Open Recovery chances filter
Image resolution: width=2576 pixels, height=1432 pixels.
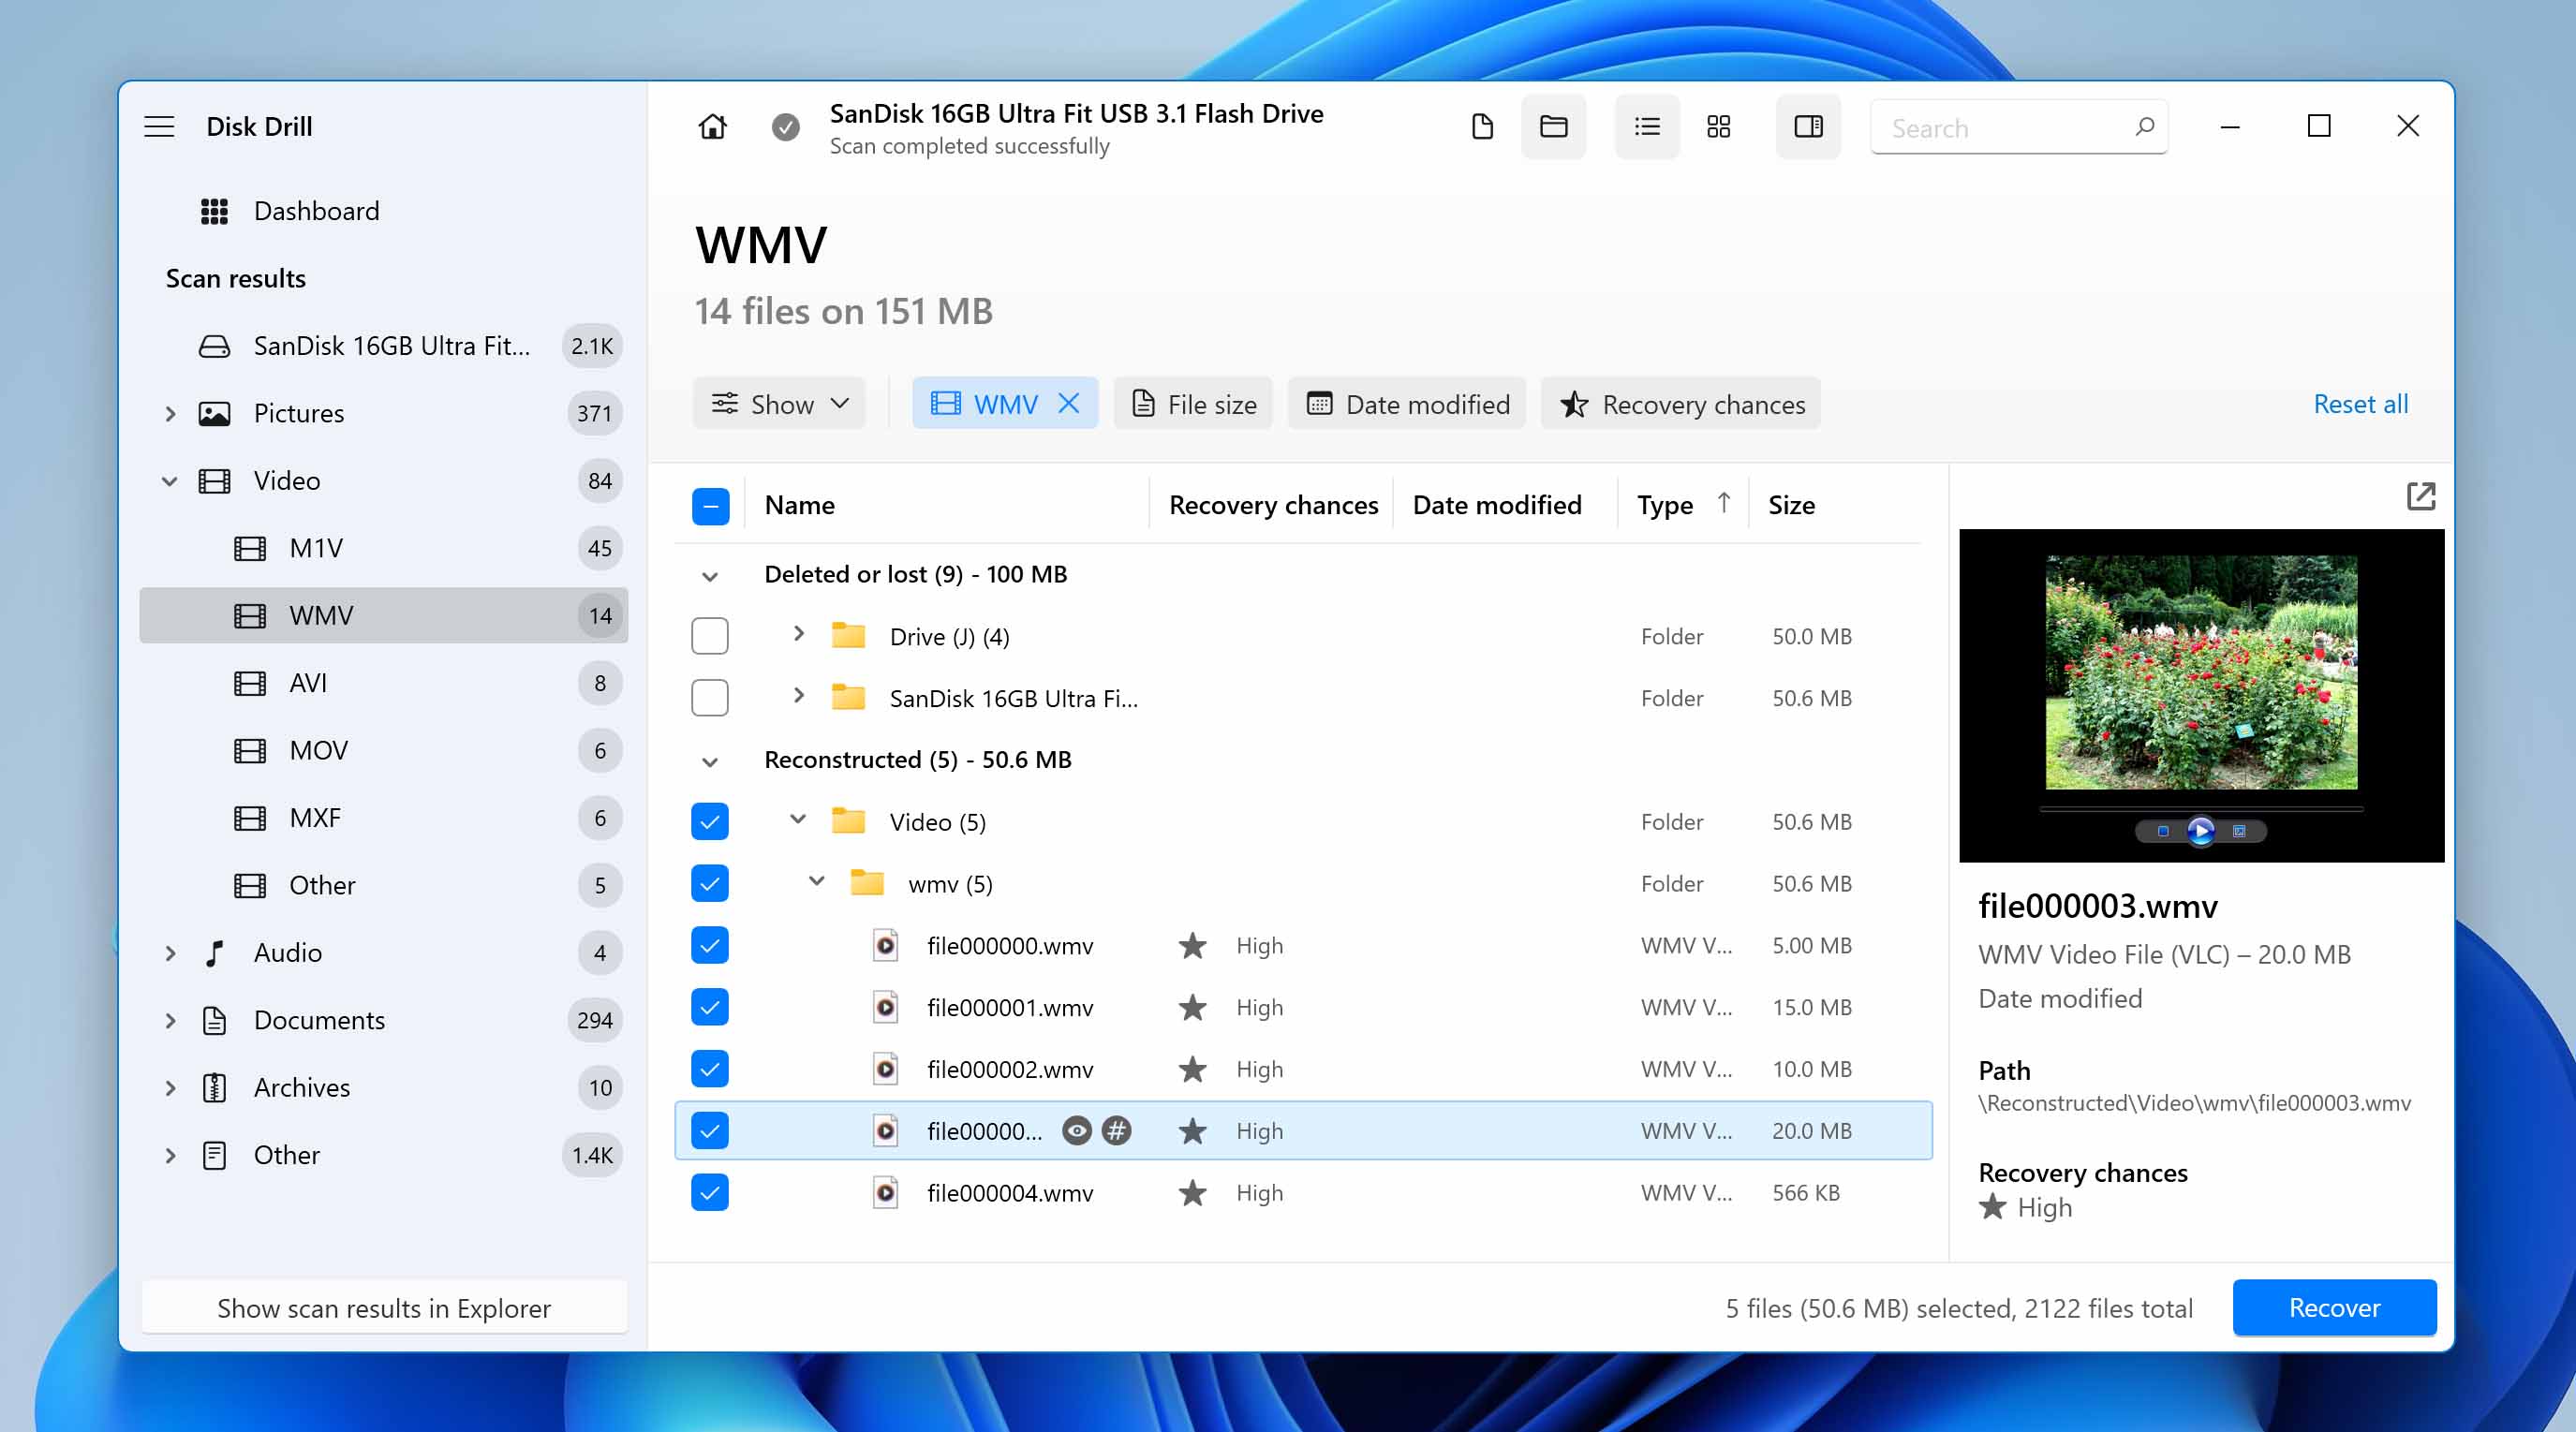coord(1681,404)
